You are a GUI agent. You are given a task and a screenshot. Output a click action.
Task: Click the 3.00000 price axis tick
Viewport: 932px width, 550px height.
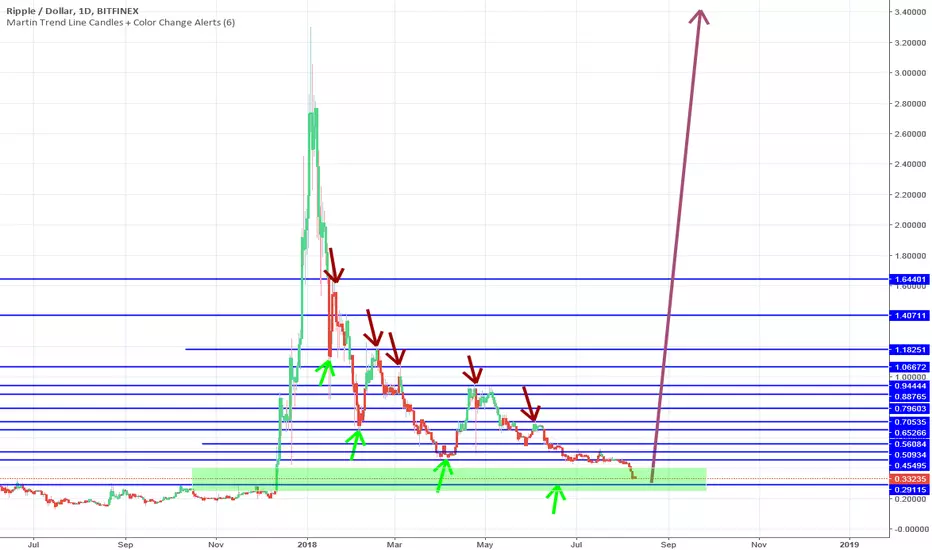(x=910, y=73)
